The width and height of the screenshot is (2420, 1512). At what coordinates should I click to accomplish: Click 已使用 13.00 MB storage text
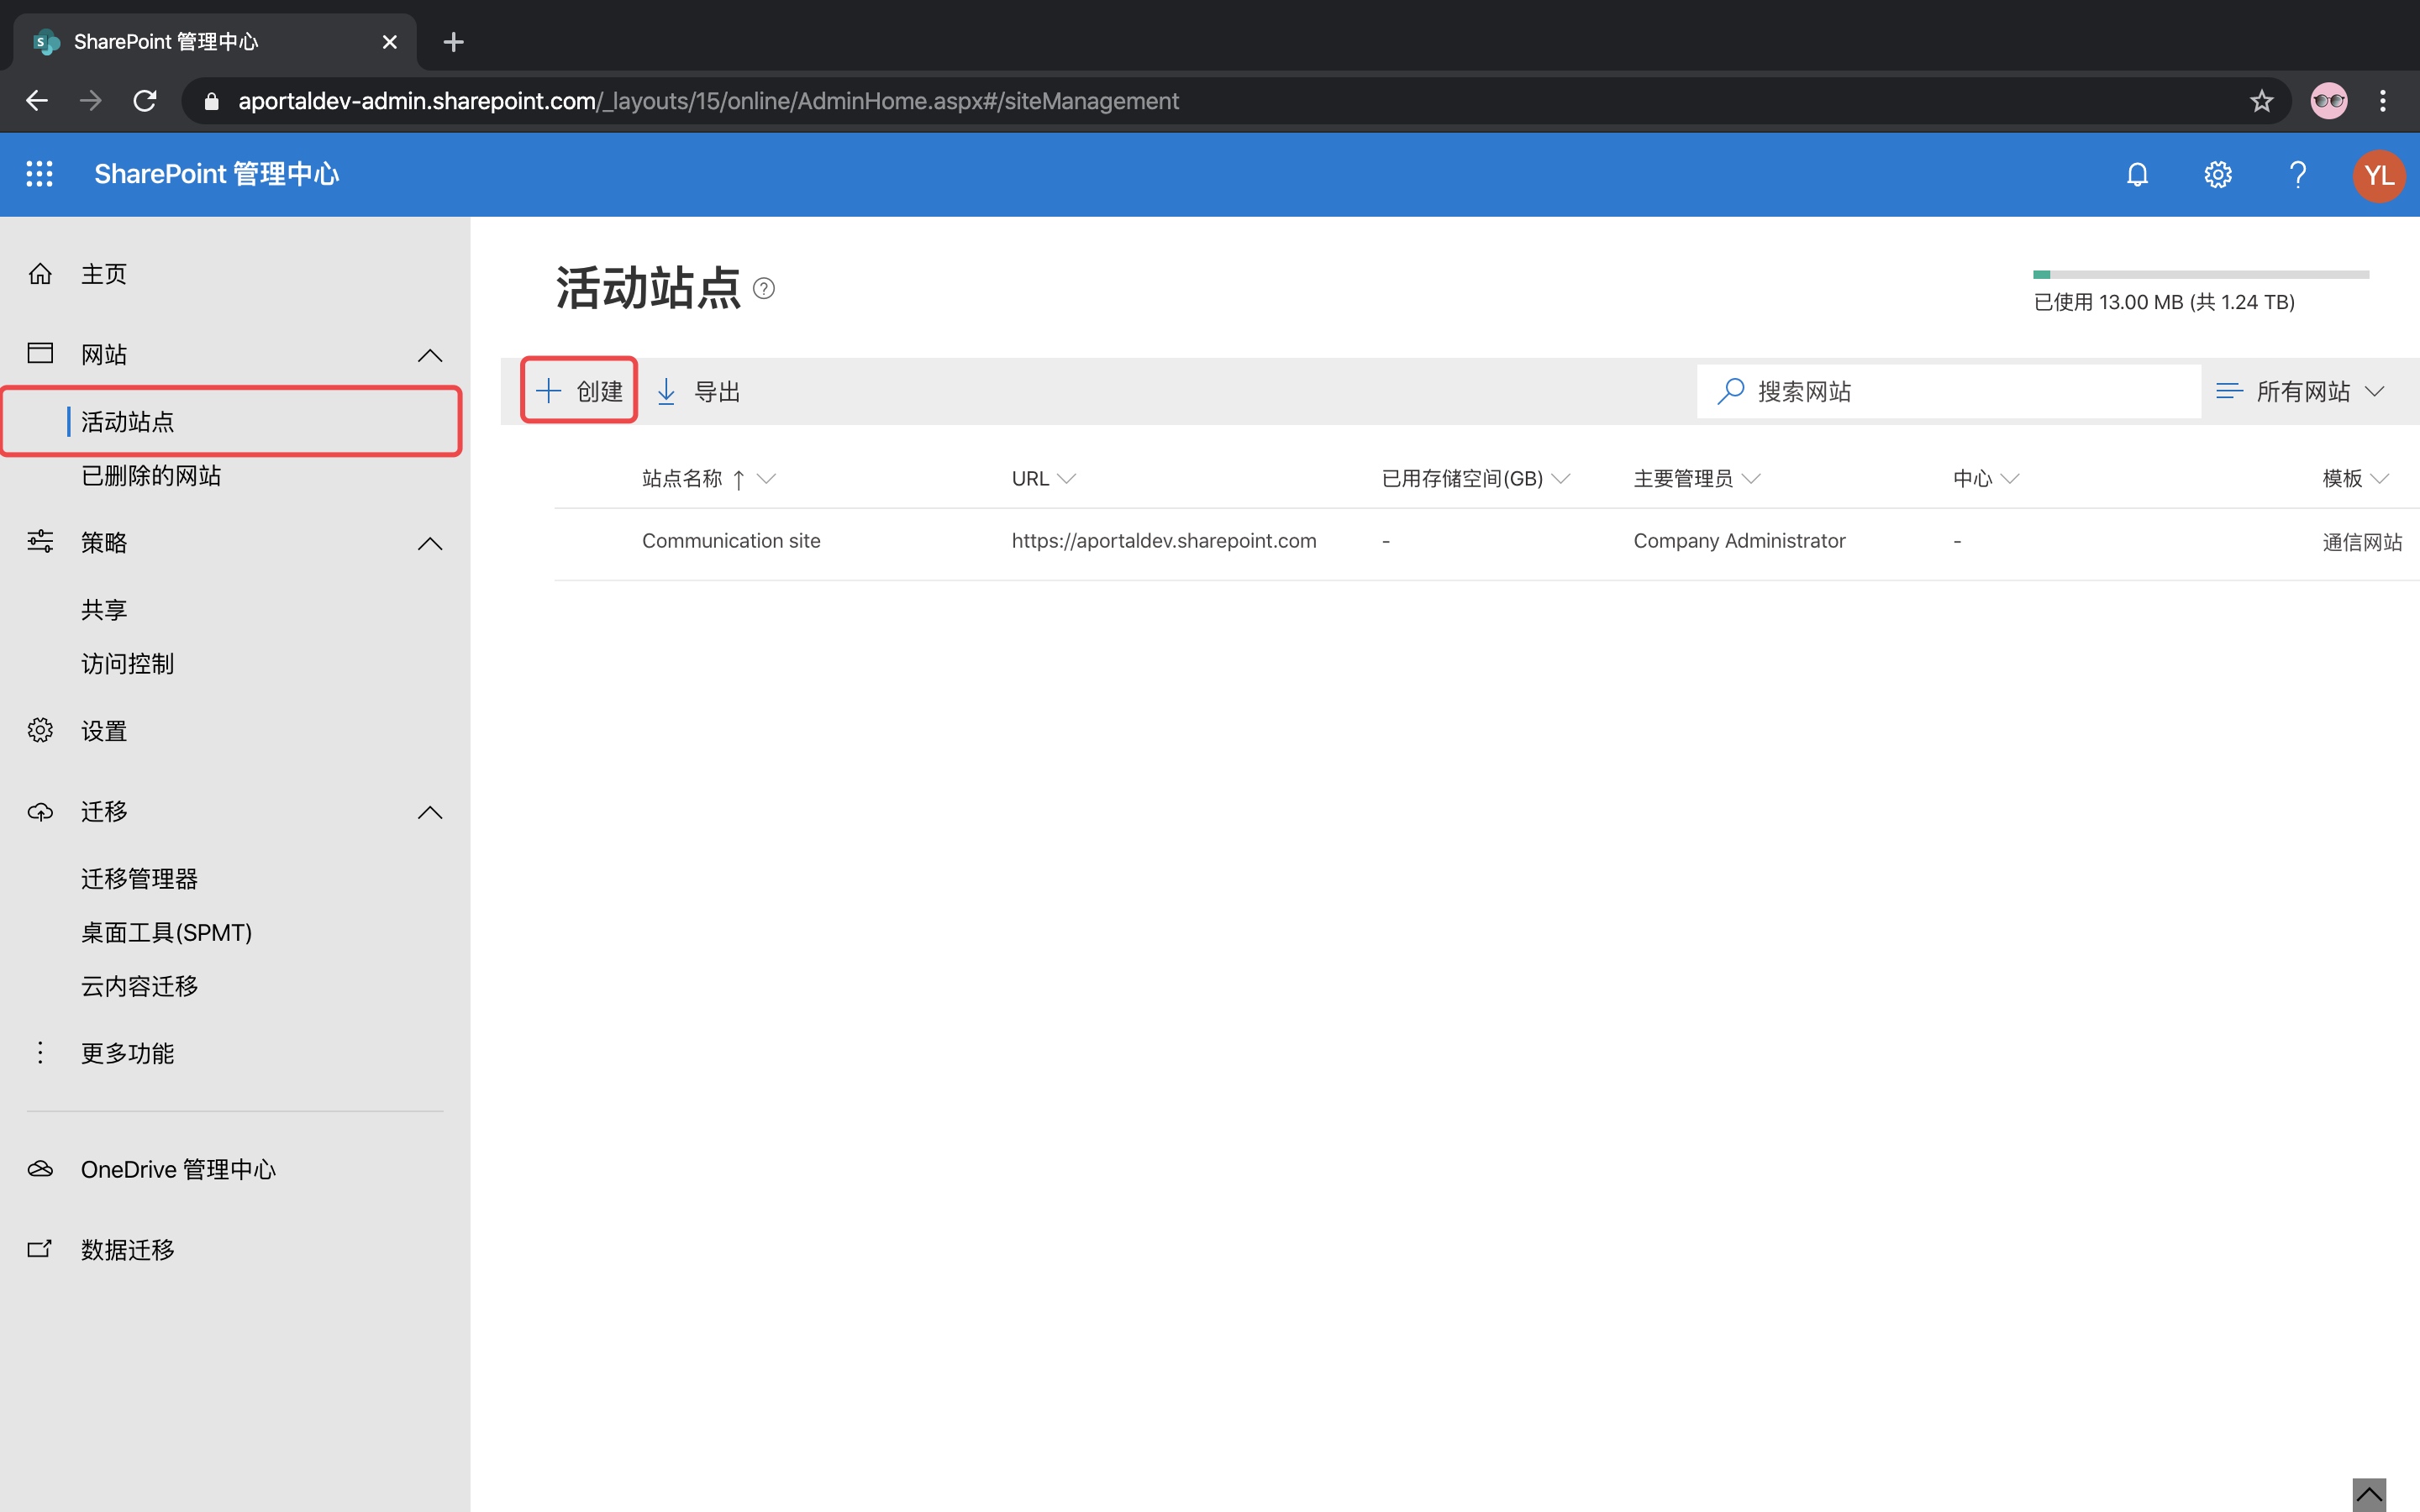[2164, 302]
